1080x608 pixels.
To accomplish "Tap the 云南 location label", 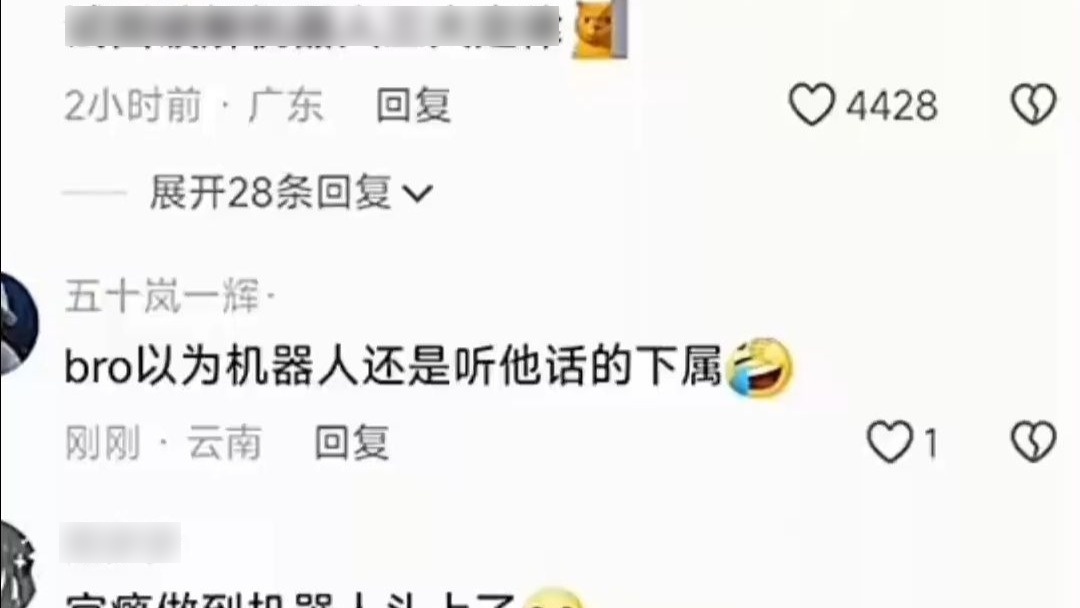I will point(225,442).
